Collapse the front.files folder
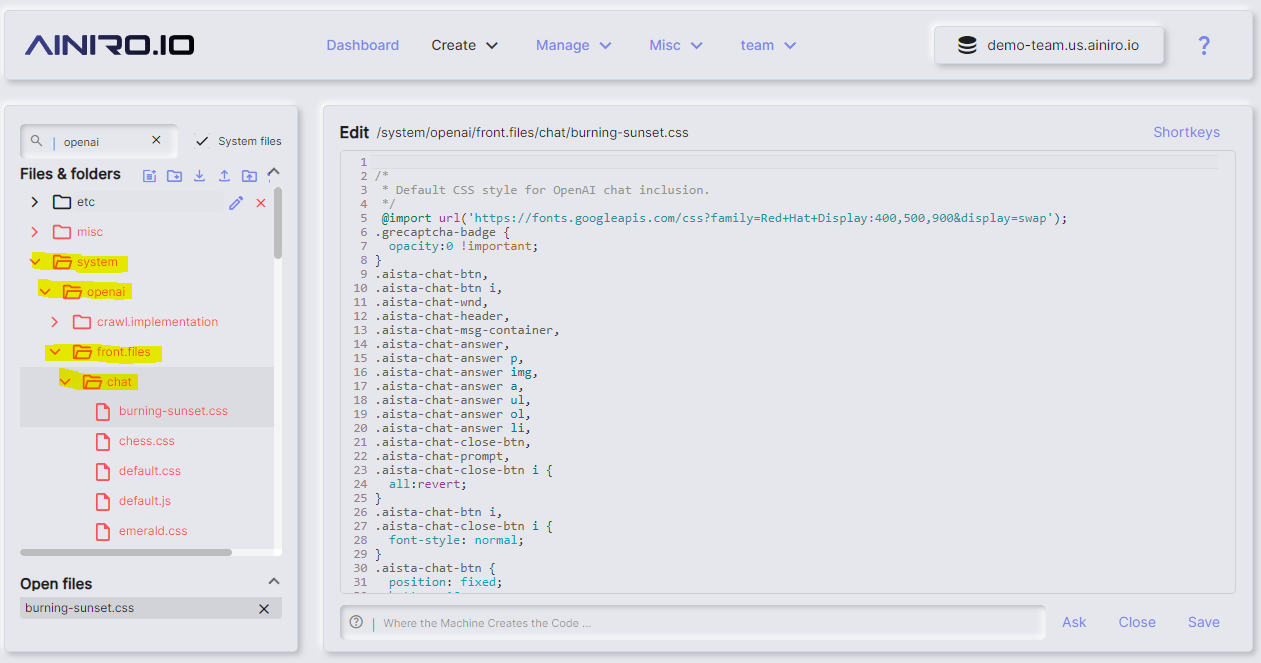This screenshot has width=1261, height=663. [x=54, y=352]
